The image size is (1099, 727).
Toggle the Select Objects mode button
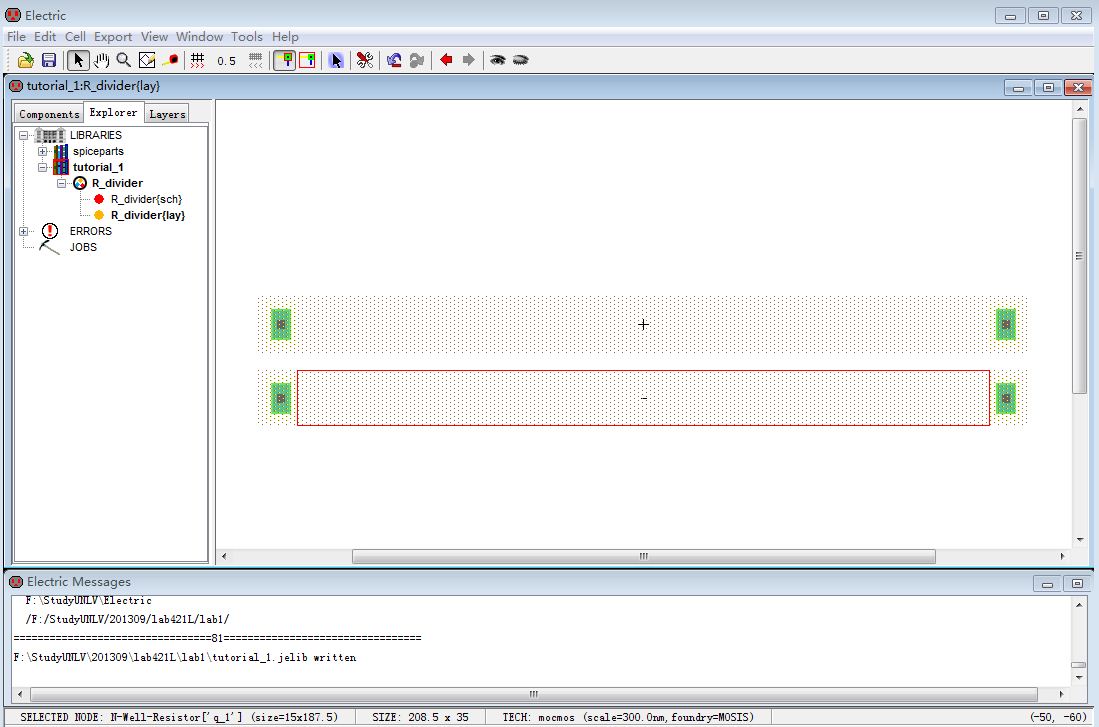coord(285,60)
